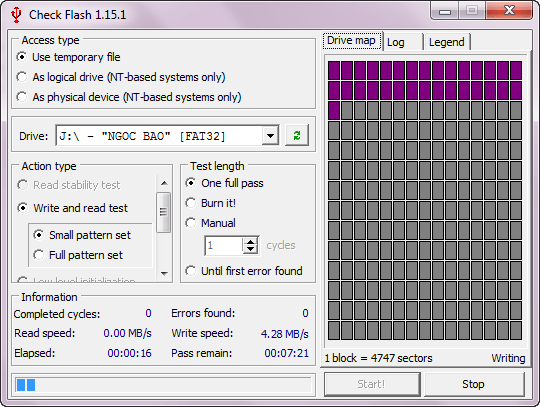Close the Check Flash window
This screenshot has height=407, width=540.
[x=509, y=10]
